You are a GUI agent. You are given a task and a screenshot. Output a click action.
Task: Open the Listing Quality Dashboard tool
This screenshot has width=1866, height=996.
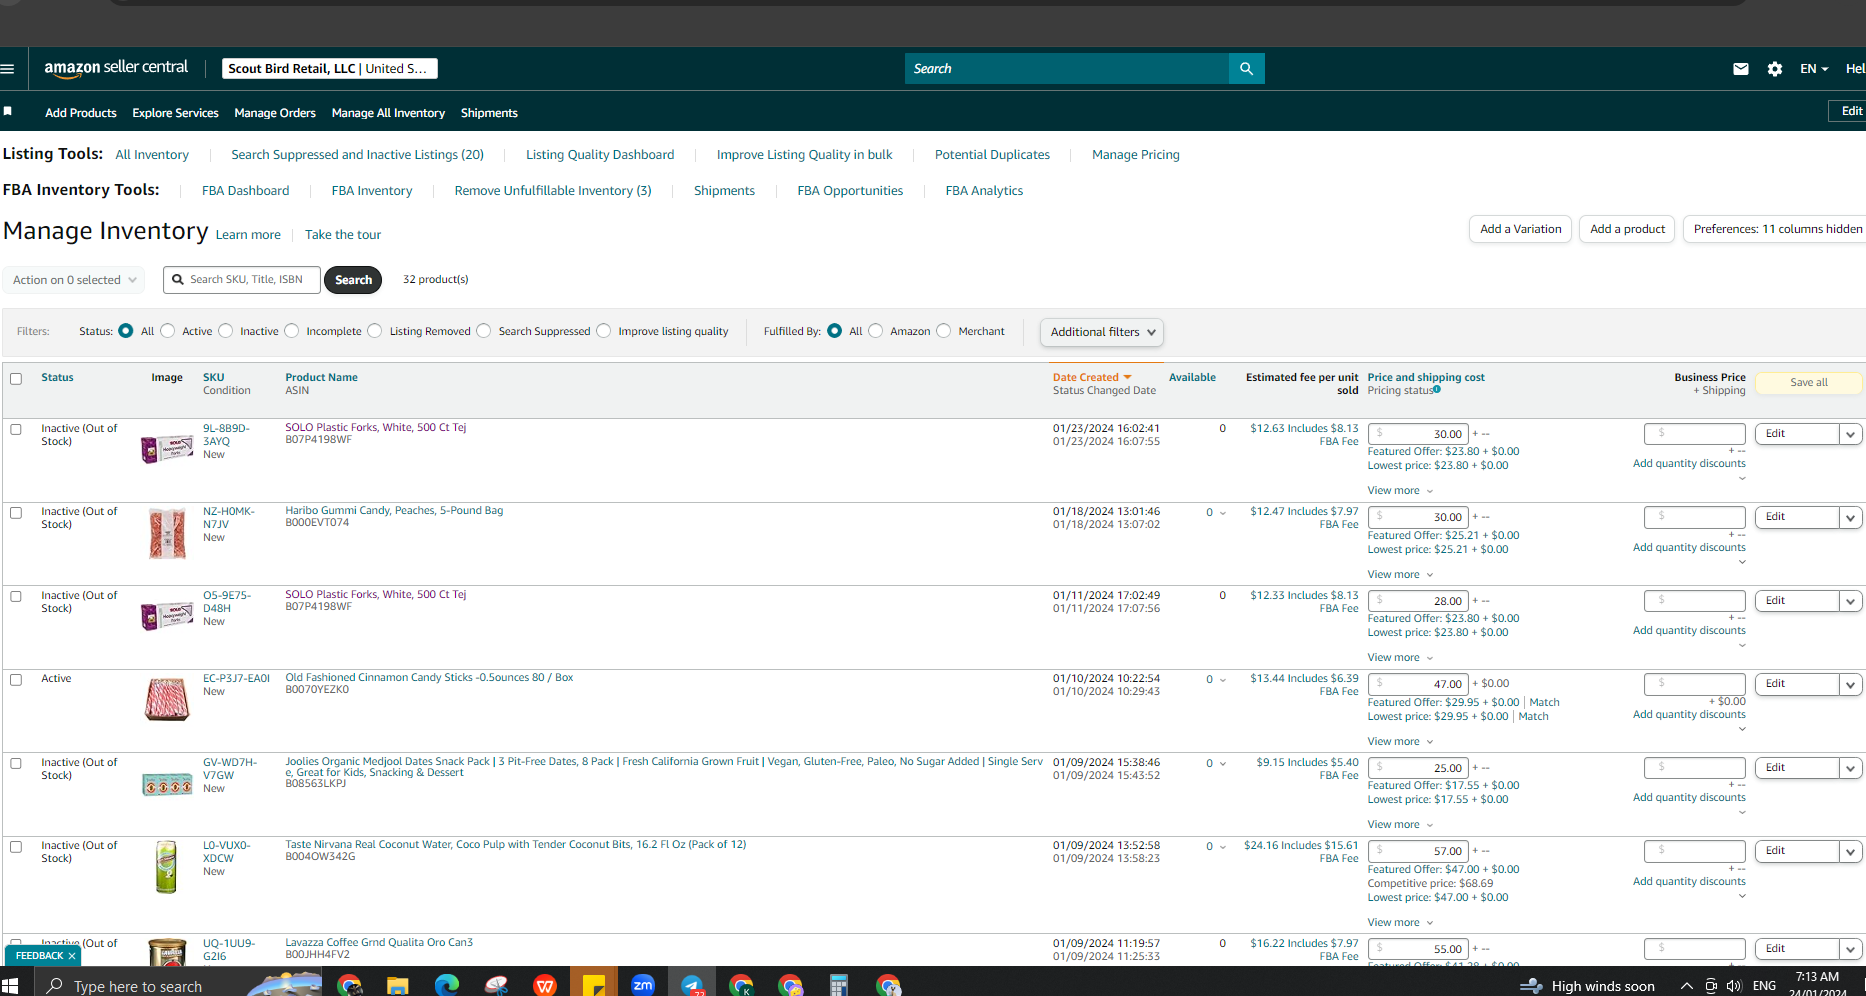(600, 155)
